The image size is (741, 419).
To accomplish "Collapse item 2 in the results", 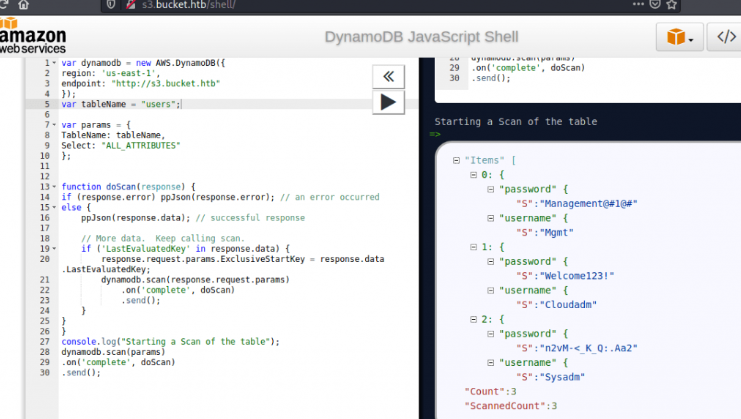I will pyautogui.click(x=473, y=319).
